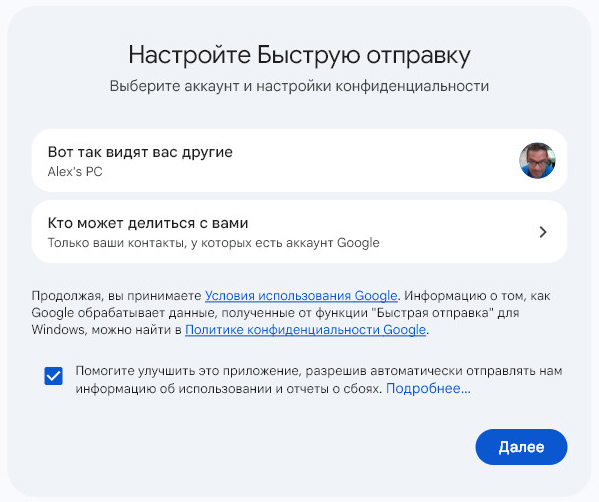Click the Настройте Быструю отправку heading
The height and width of the screenshot is (502, 599).
(x=299, y=55)
